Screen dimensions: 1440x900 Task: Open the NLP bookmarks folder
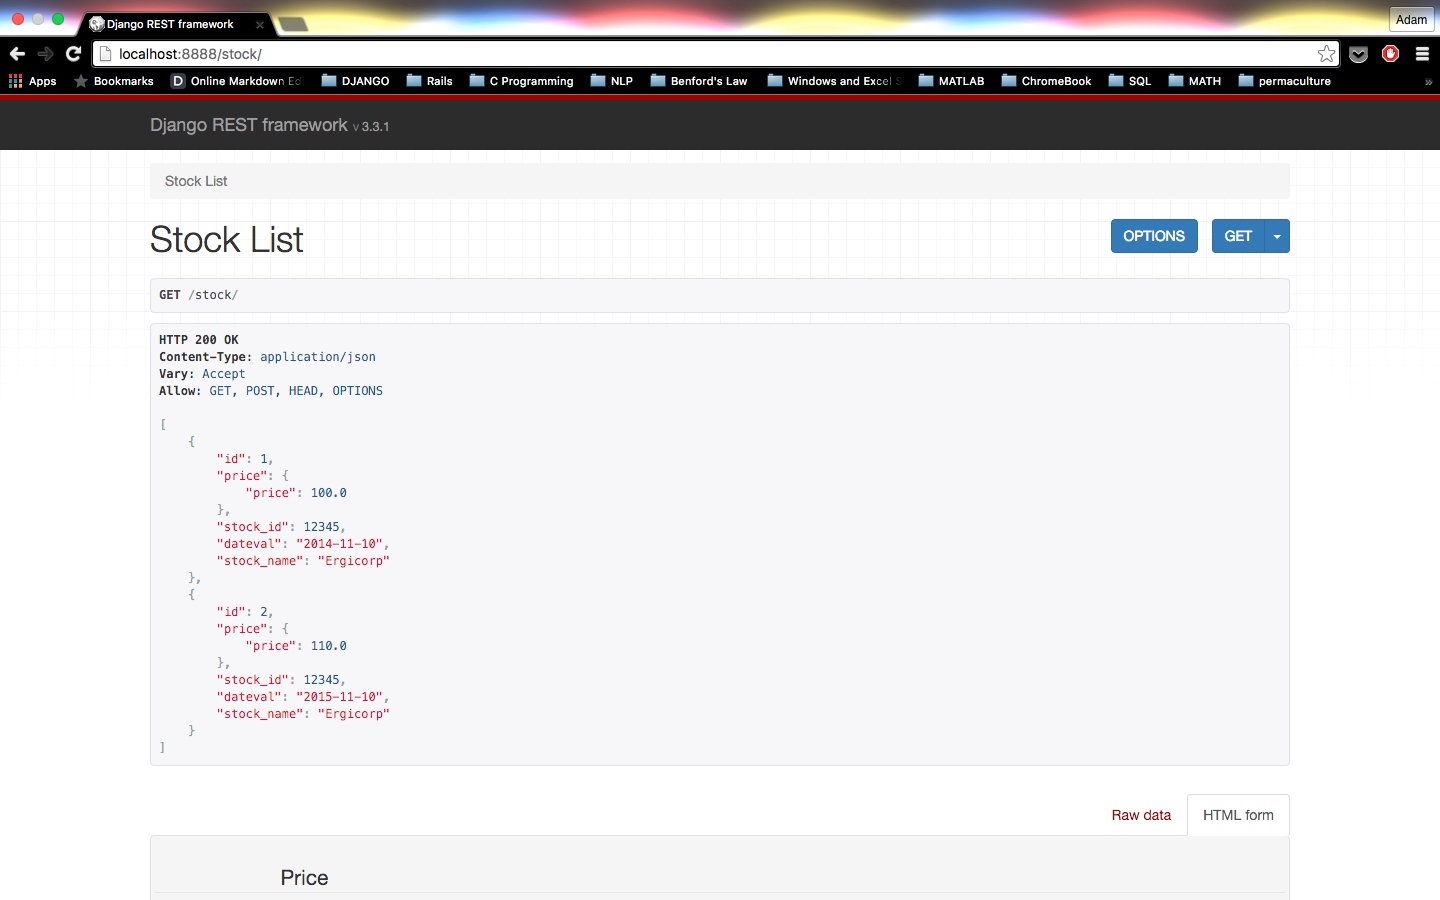click(611, 81)
